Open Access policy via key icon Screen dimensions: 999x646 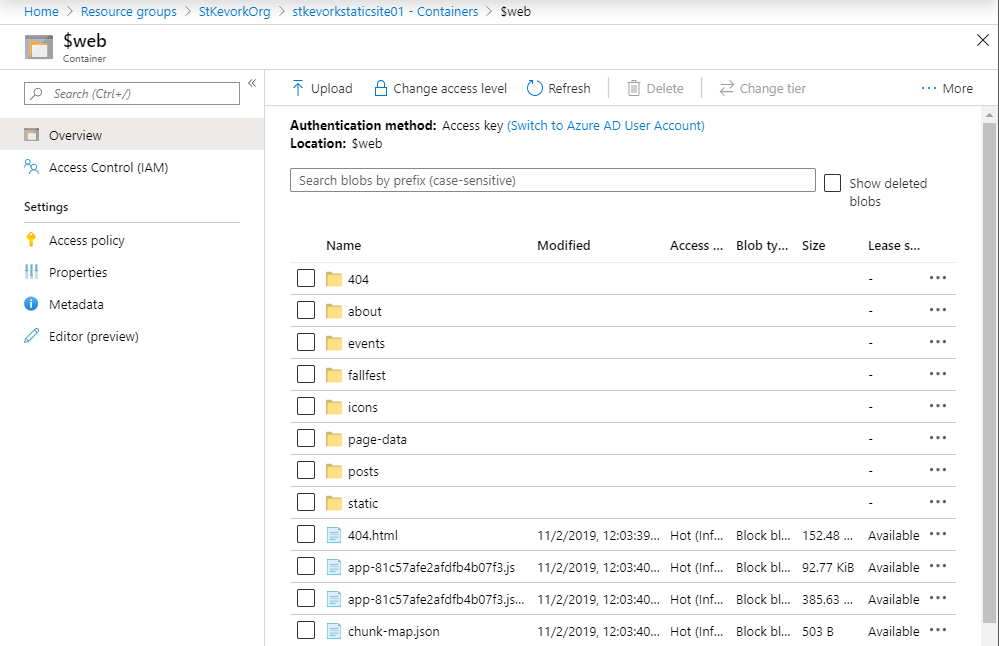click(31, 240)
